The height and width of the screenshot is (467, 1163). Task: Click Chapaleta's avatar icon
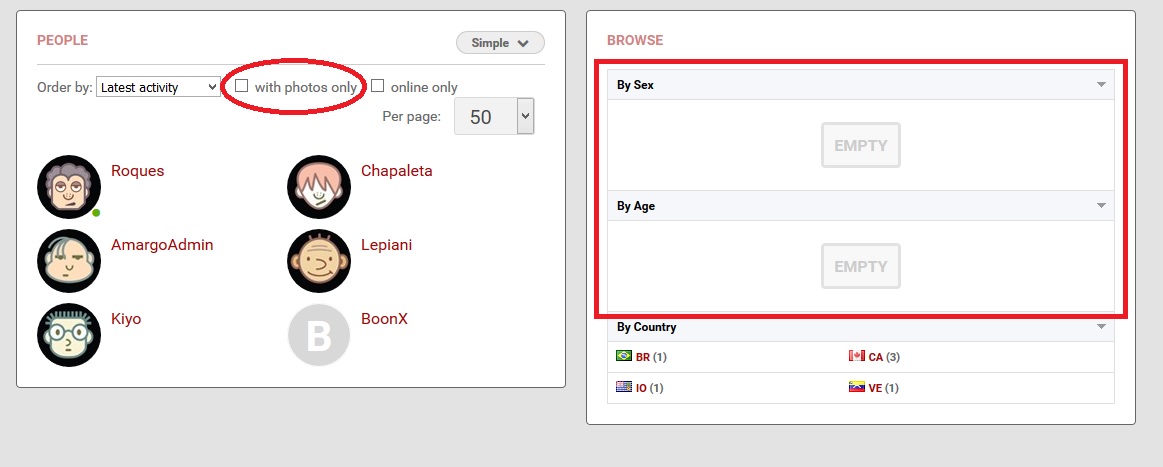click(319, 186)
